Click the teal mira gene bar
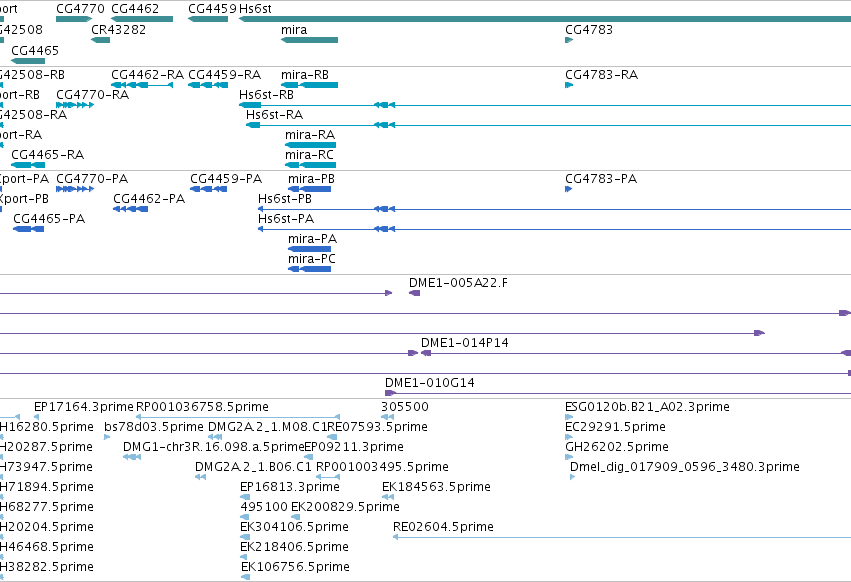This screenshot has width=851, height=582. 309,40
